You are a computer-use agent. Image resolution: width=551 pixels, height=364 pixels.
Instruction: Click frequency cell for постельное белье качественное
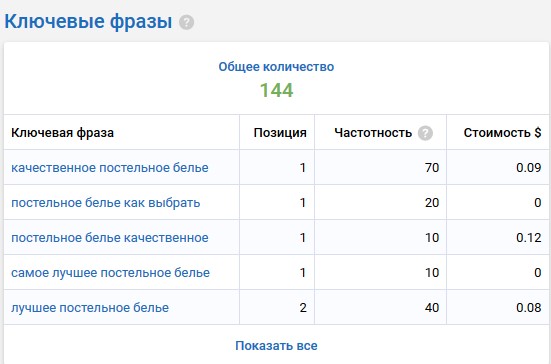(381, 238)
